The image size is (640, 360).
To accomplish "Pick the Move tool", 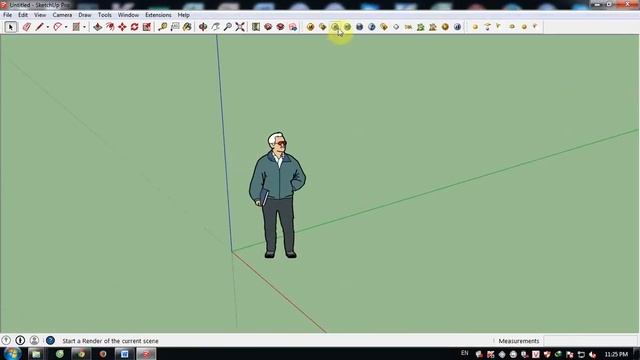I will tap(122, 27).
